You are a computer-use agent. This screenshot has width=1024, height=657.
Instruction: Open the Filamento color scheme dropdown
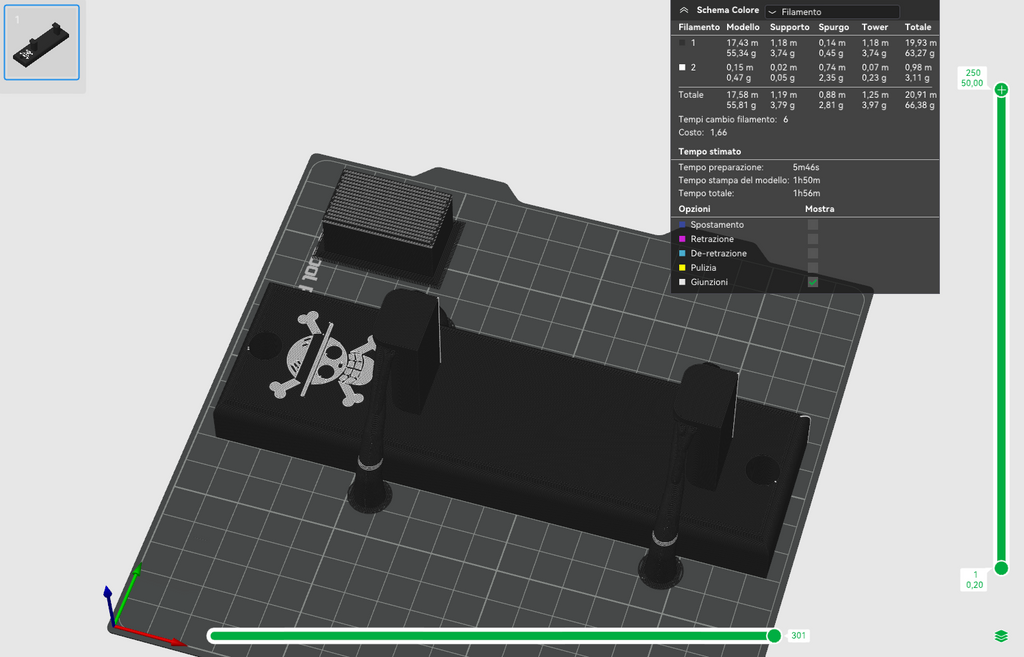coord(832,12)
